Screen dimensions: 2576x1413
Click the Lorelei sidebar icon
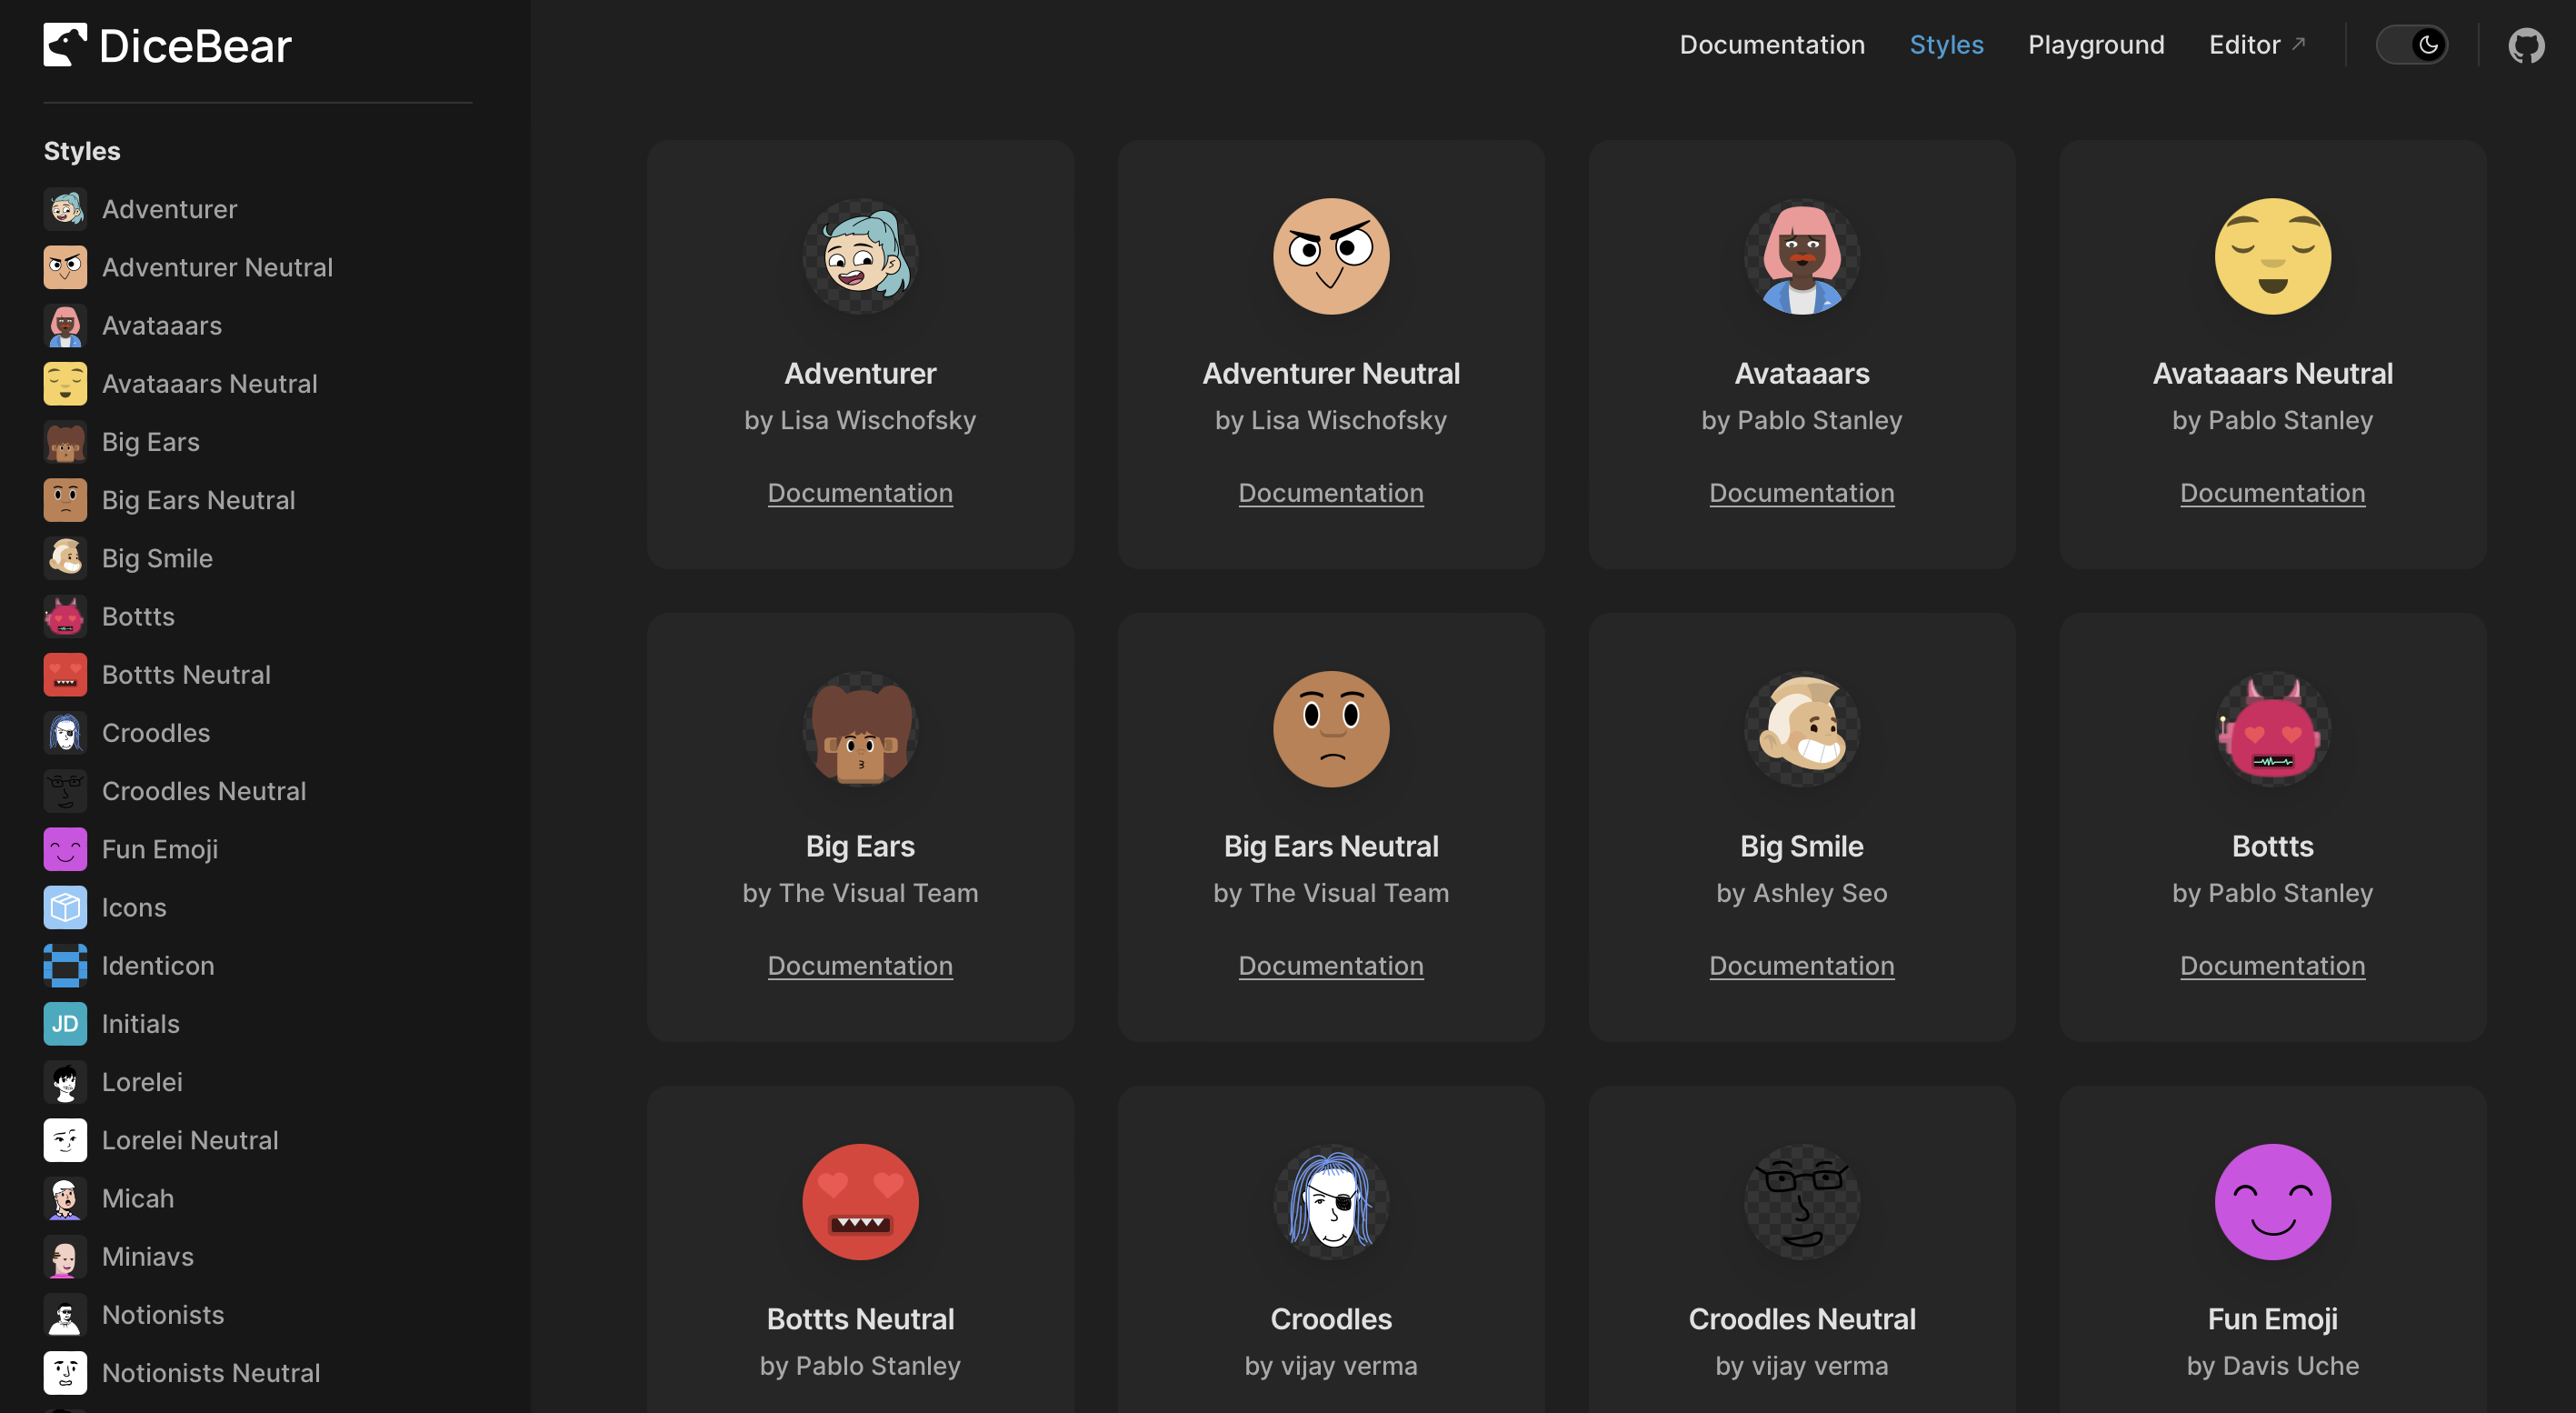click(x=65, y=1081)
